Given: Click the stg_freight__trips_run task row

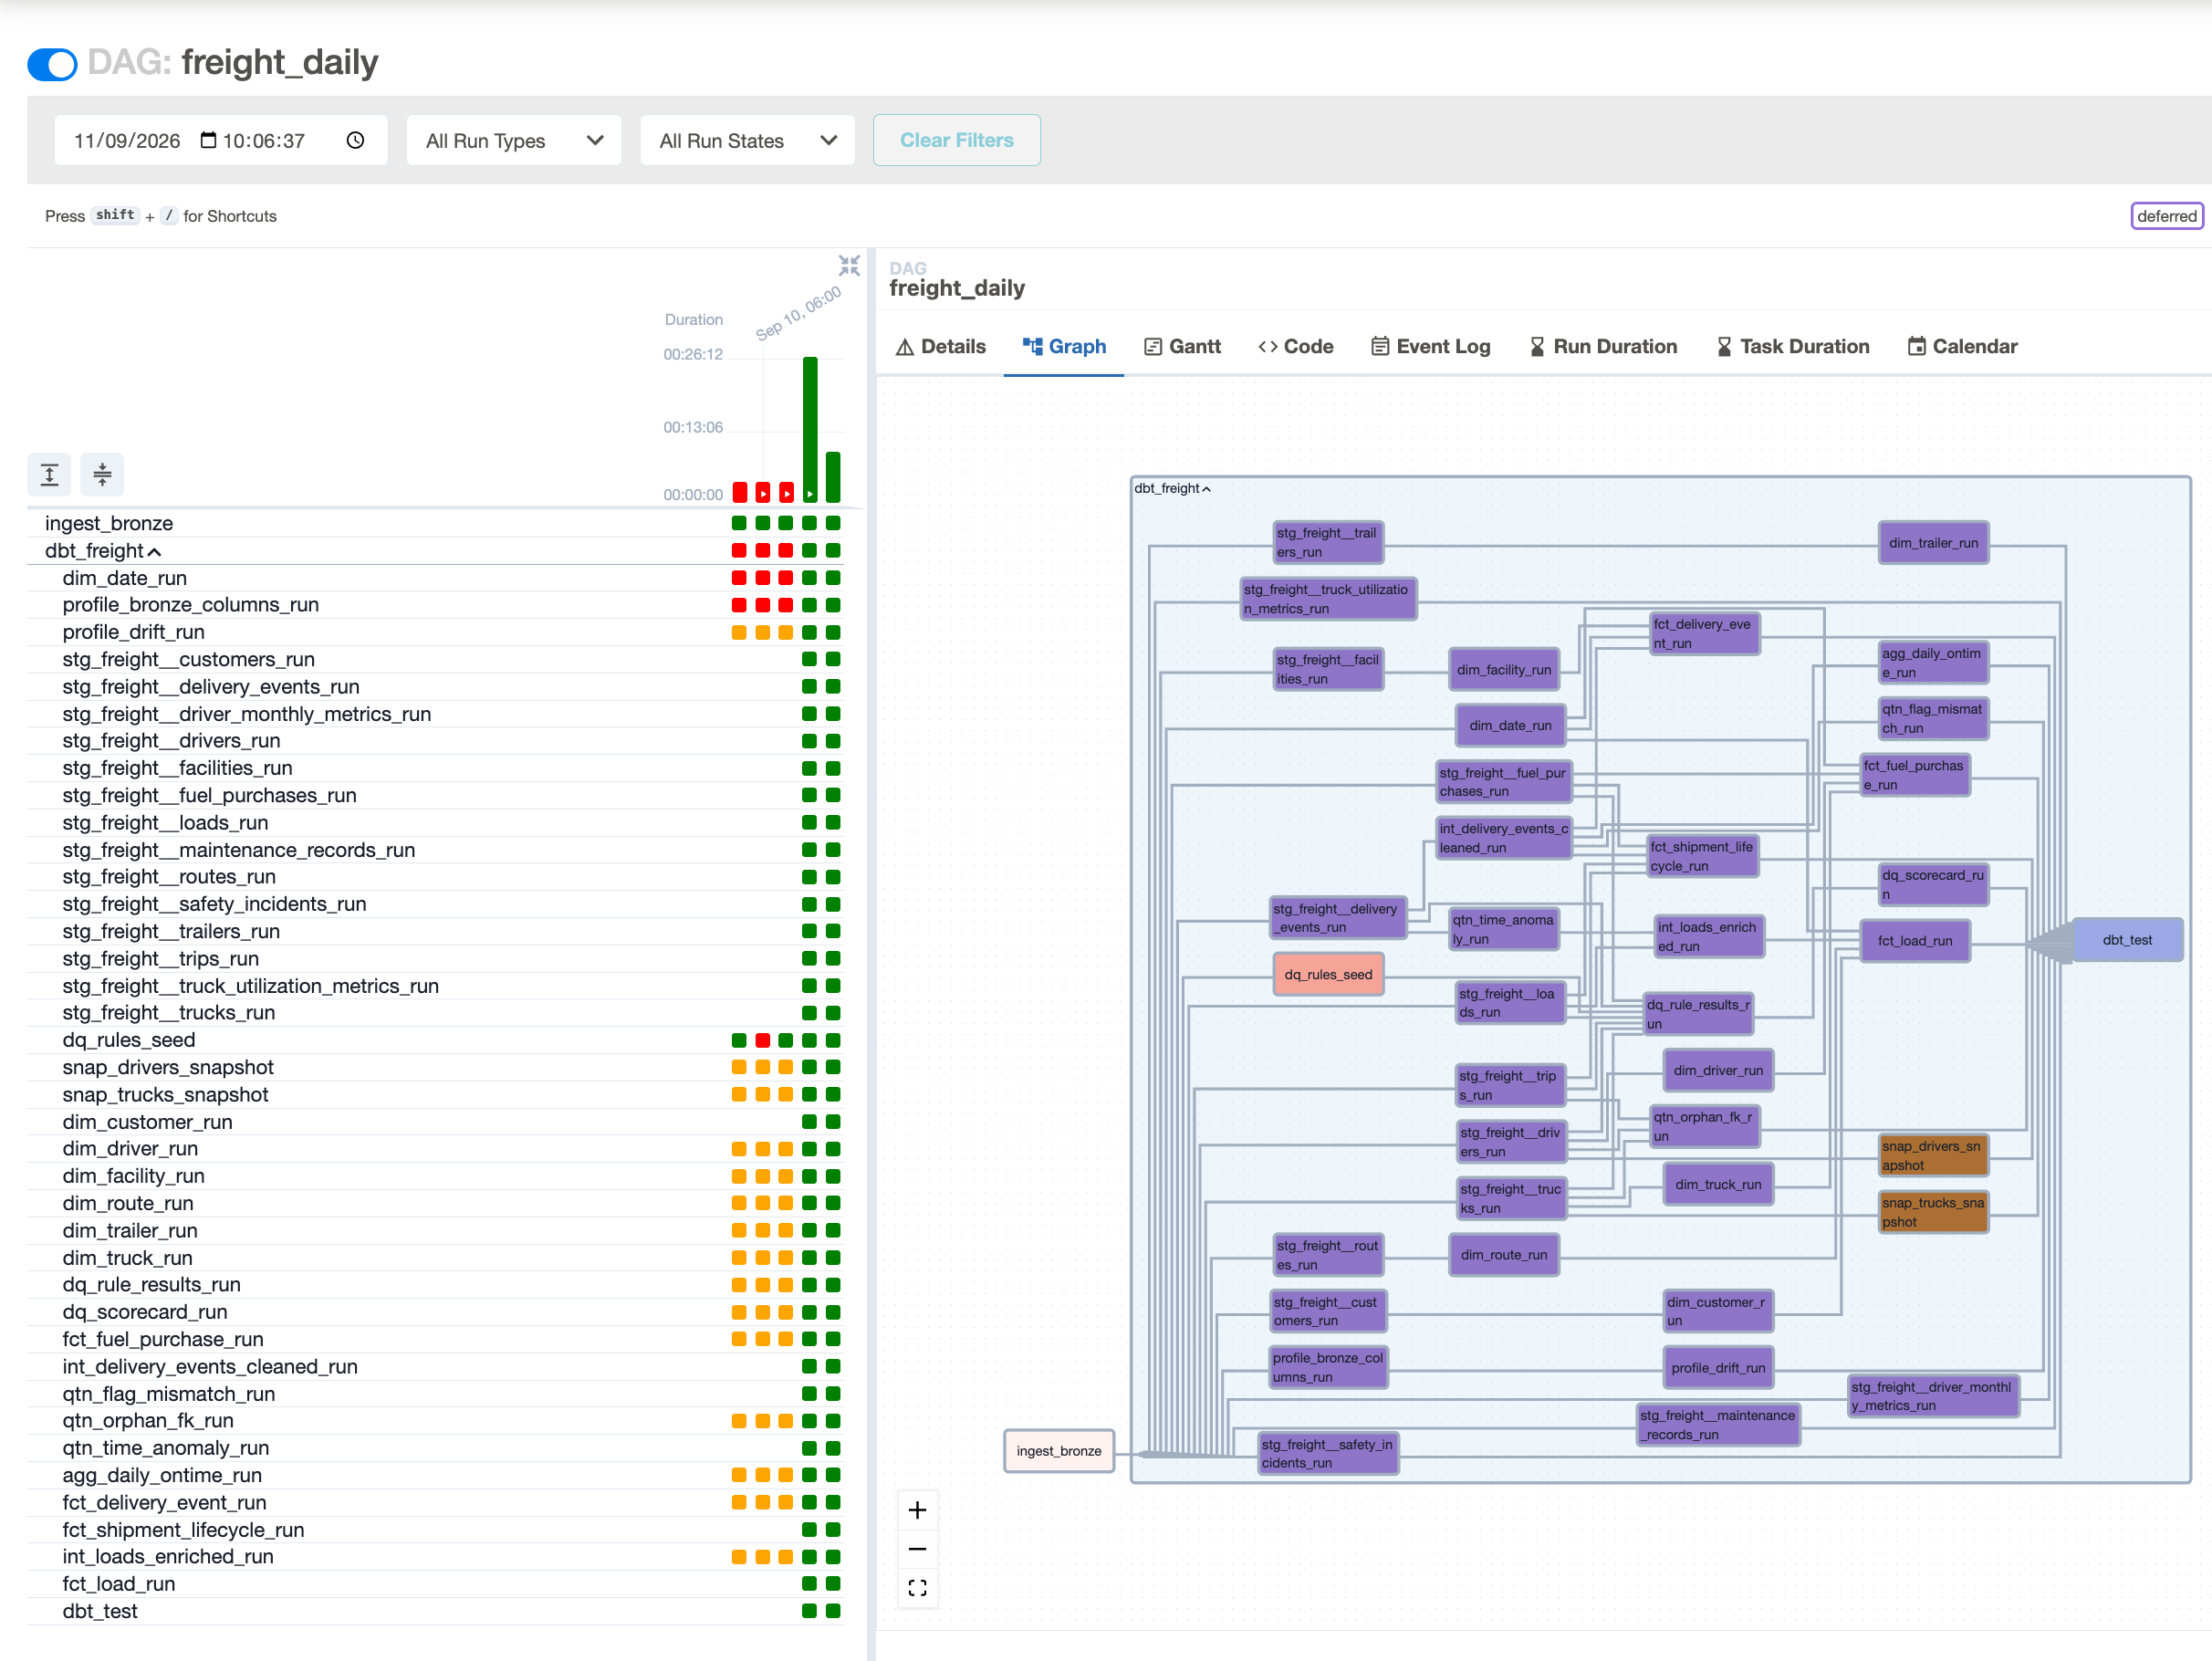Looking at the screenshot, I should pos(436,958).
